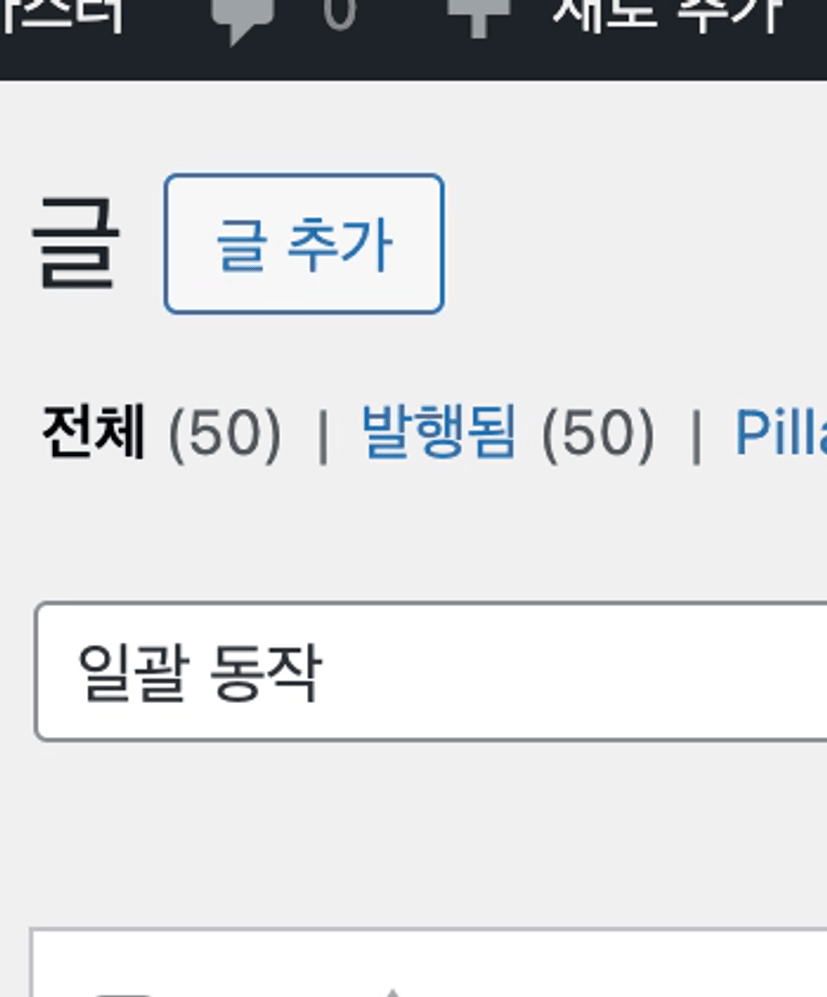Click the plus icon in admin bar
This screenshot has width=827, height=997.
(478, 15)
